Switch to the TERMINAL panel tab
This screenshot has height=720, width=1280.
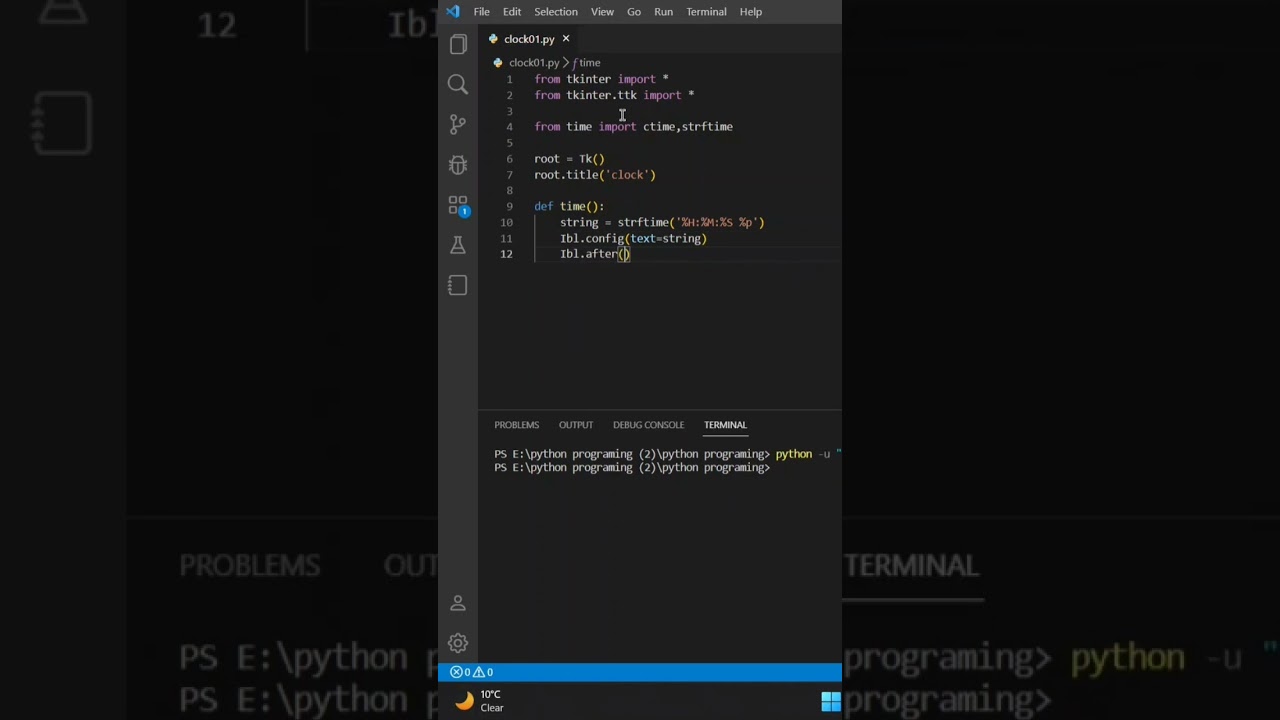(x=725, y=425)
